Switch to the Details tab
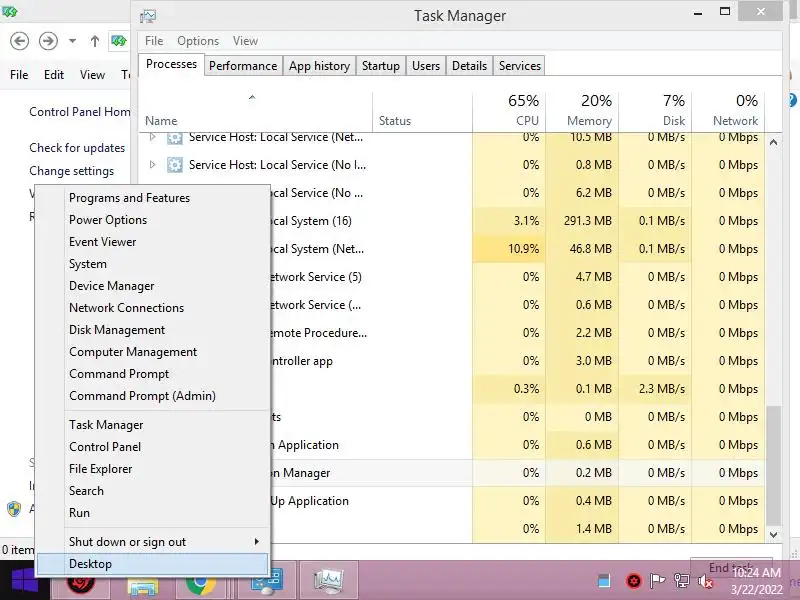800x600 pixels. pyautogui.click(x=469, y=66)
